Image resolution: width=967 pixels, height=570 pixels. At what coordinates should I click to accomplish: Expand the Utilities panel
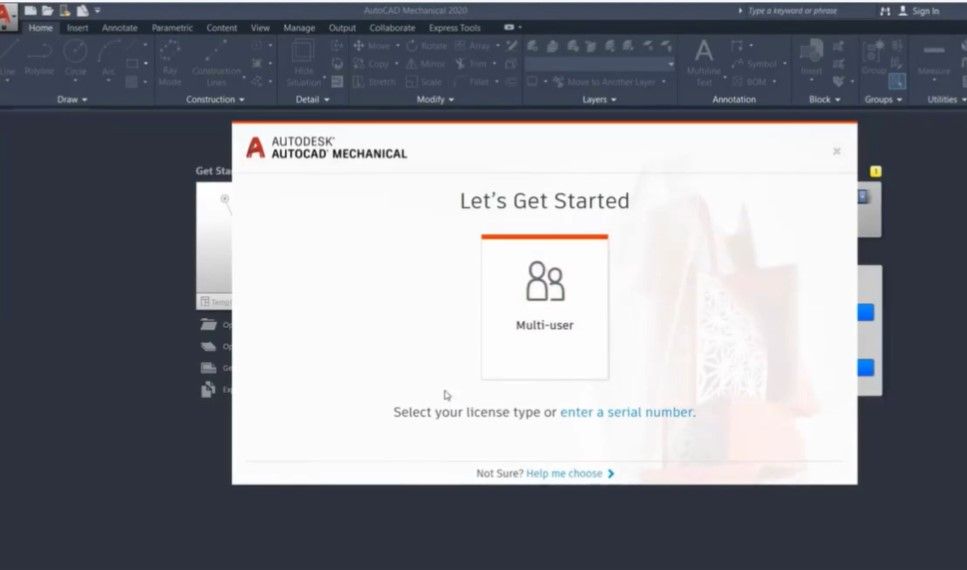point(946,99)
